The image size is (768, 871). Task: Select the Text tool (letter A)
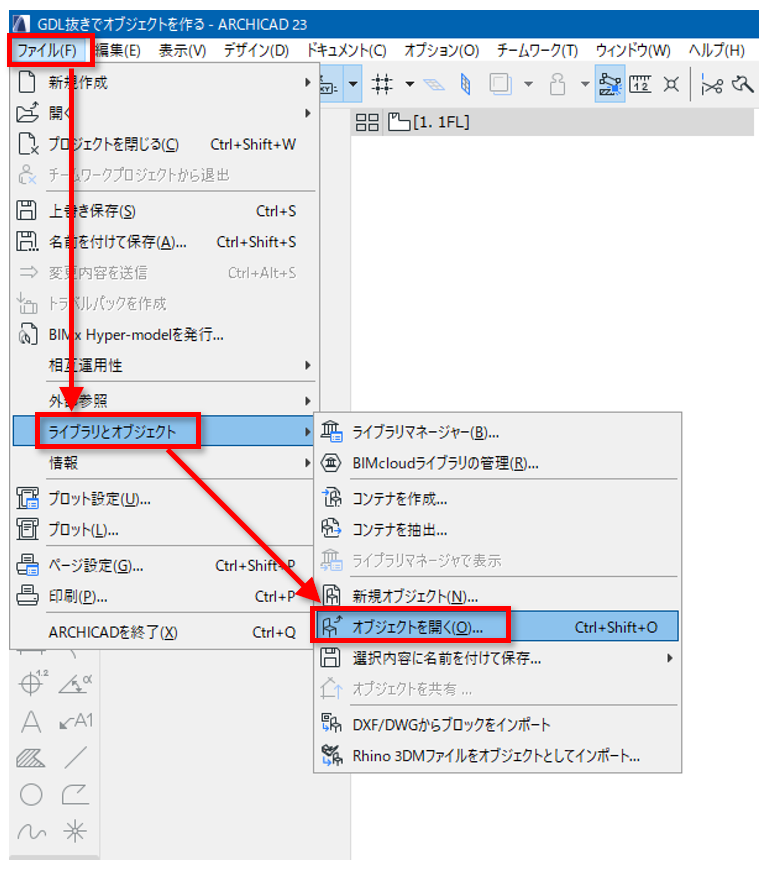(31, 722)
